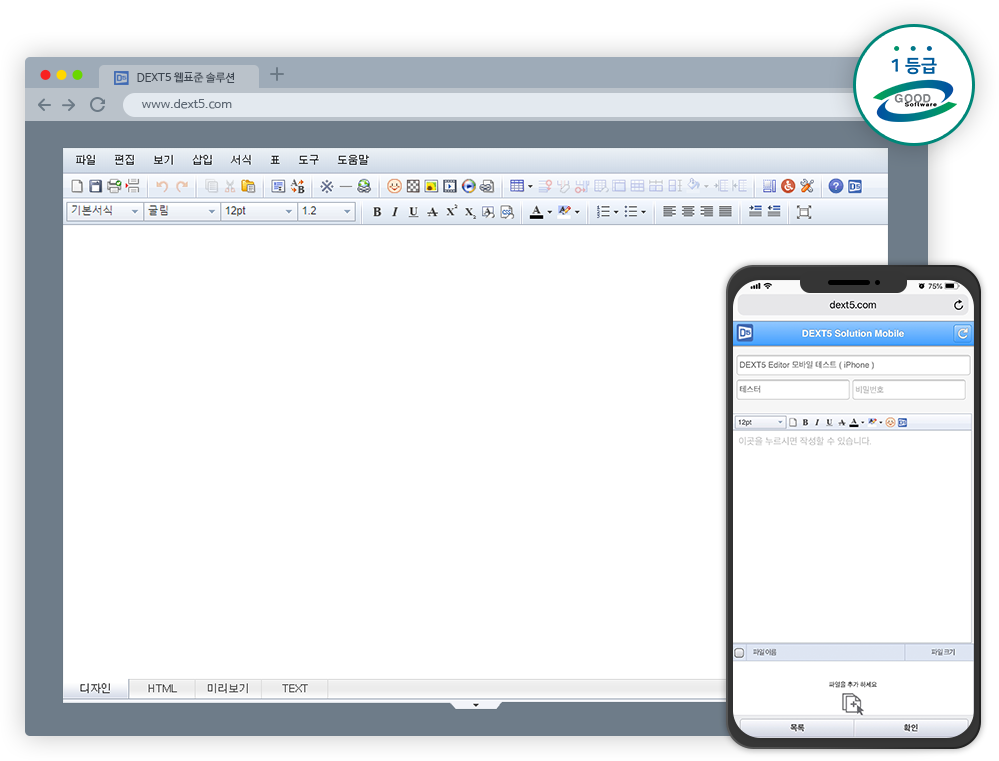Screen dimensions: 999x761
Task: Click the accessibility check wheelchair icon
Action: point(788,186)
